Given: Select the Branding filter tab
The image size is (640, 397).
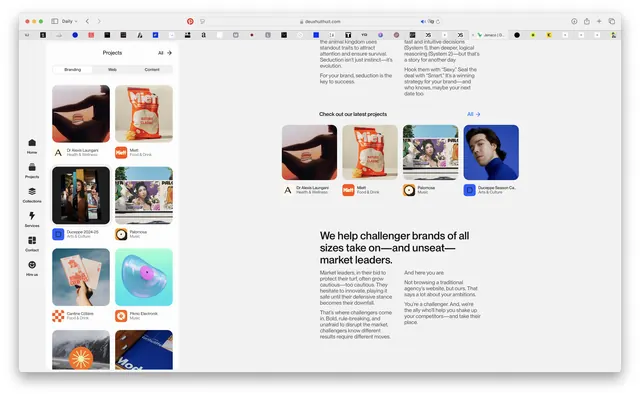Looking at the screenshot, I should click(x=73, y=70).
